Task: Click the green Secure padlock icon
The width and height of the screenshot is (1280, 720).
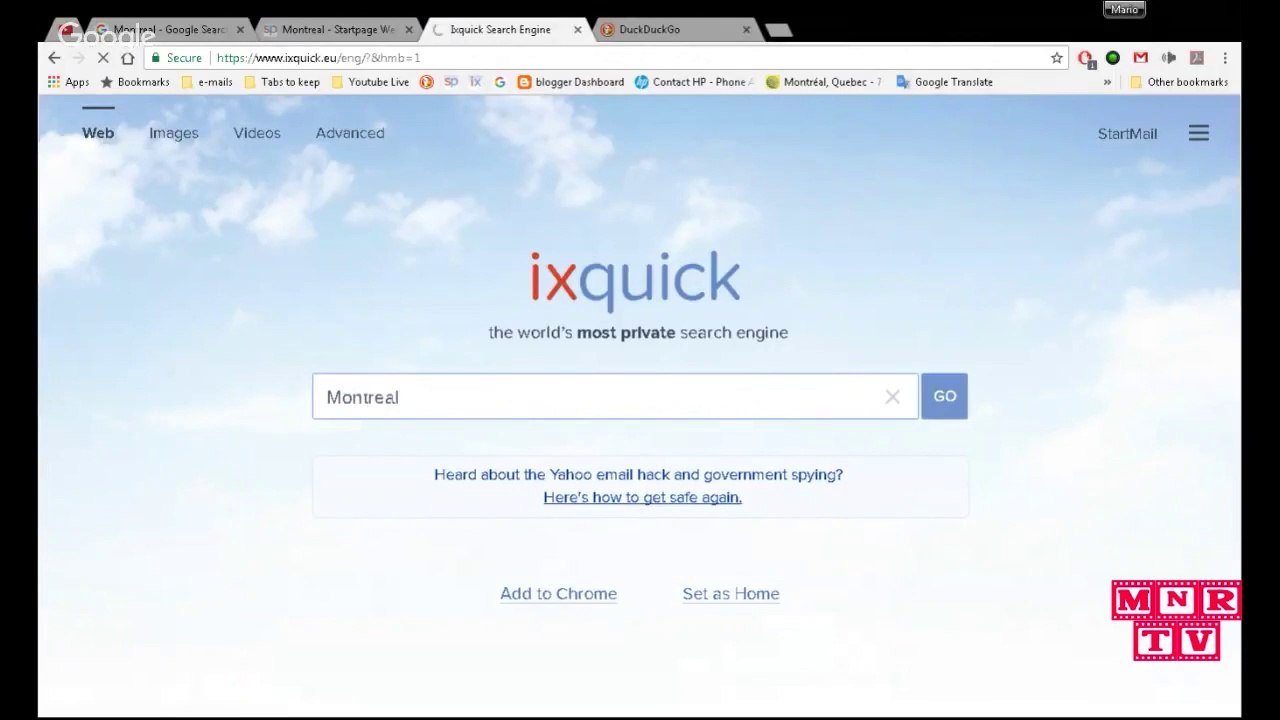Action: (155, 58)
